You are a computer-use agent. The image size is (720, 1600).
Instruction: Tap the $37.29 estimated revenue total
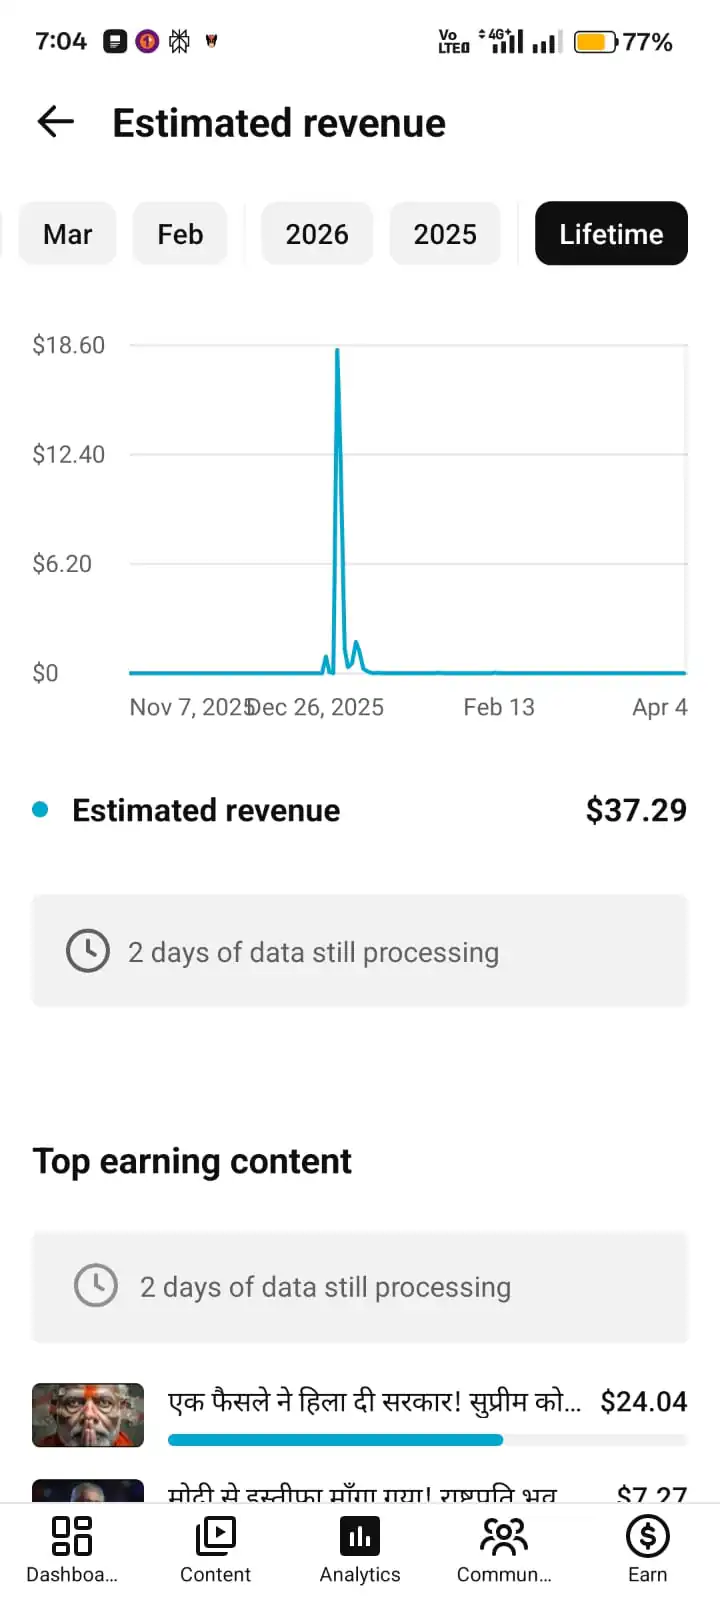tap(636, 810)
